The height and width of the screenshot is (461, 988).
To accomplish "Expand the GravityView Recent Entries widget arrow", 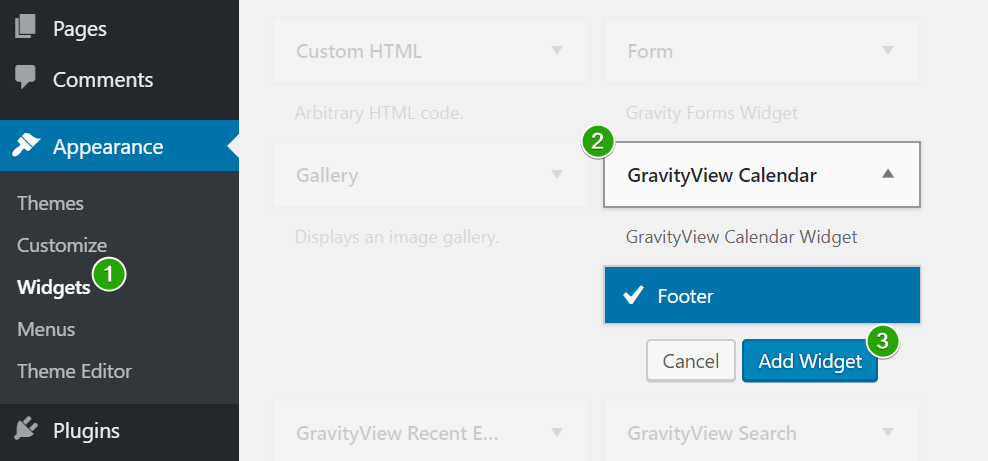I will click(x=556, y=432).
